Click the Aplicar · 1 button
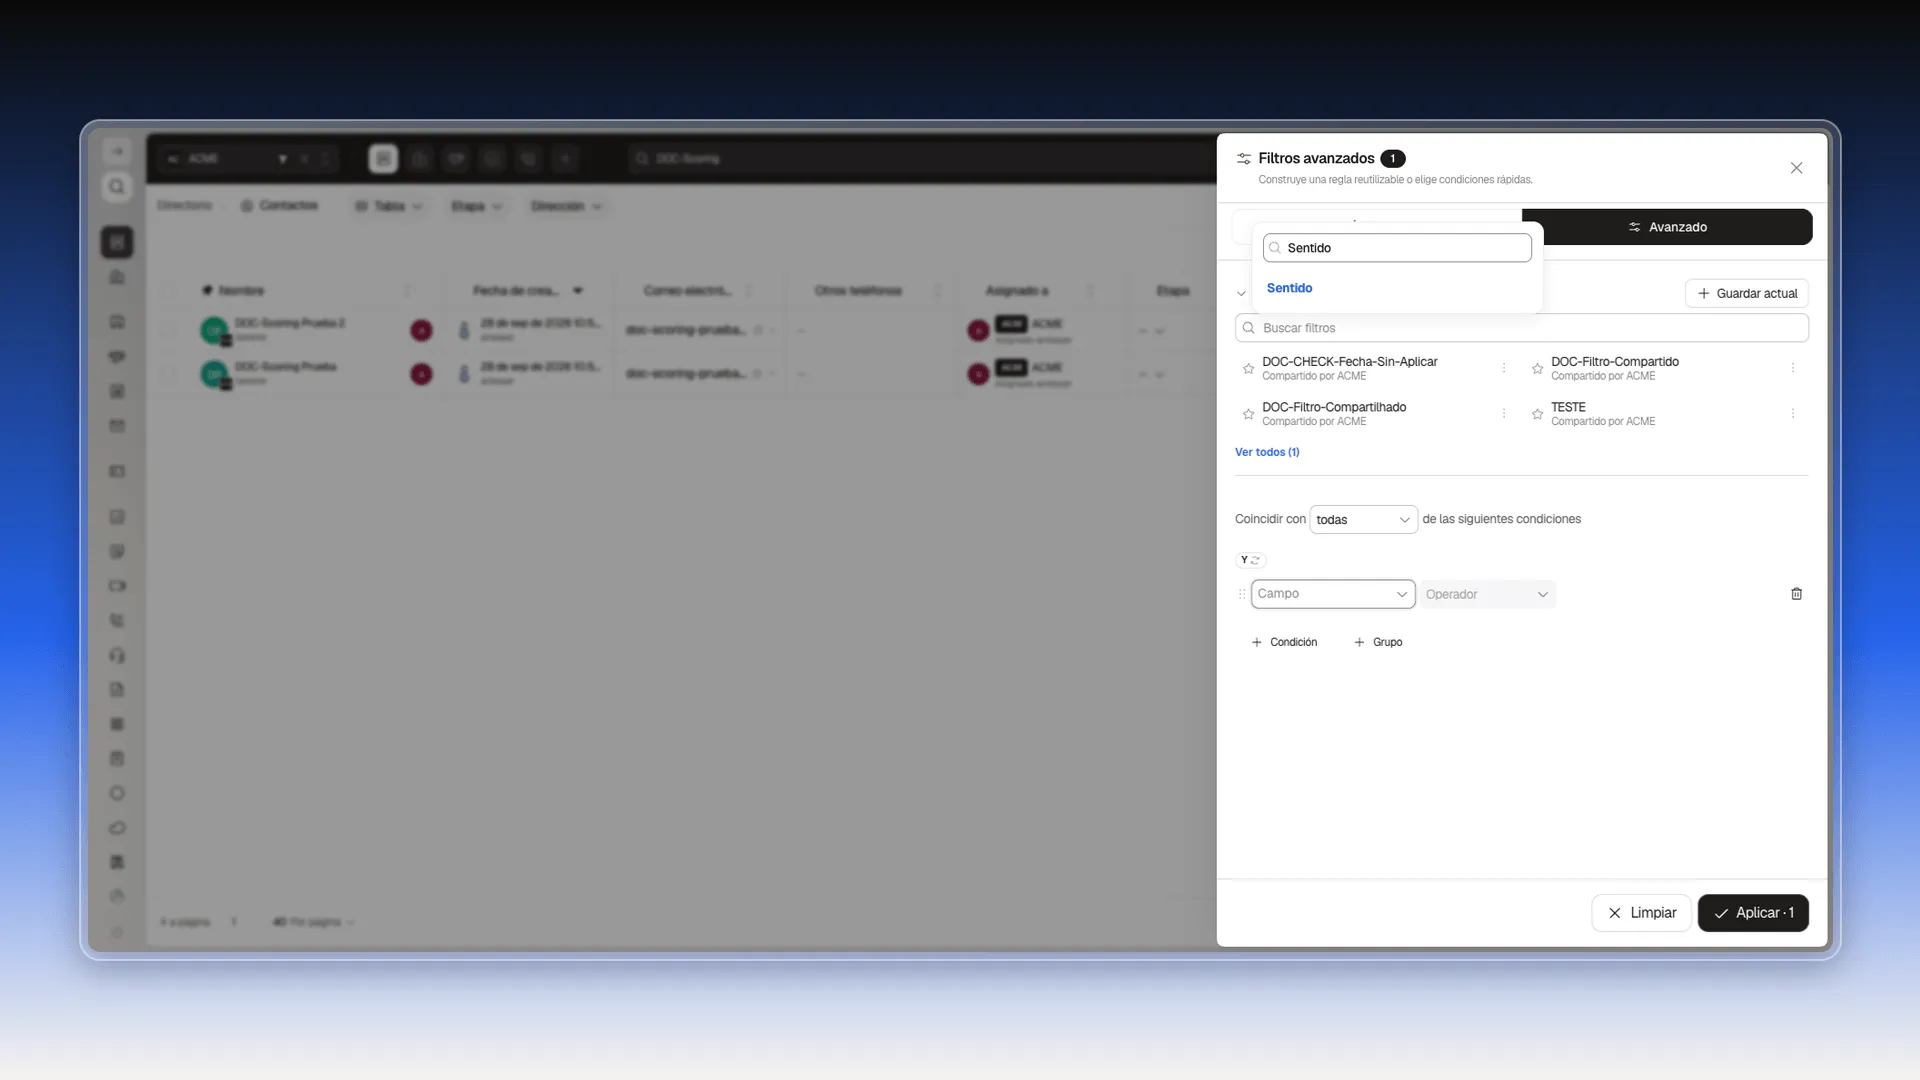 [x=1753, y=913]
